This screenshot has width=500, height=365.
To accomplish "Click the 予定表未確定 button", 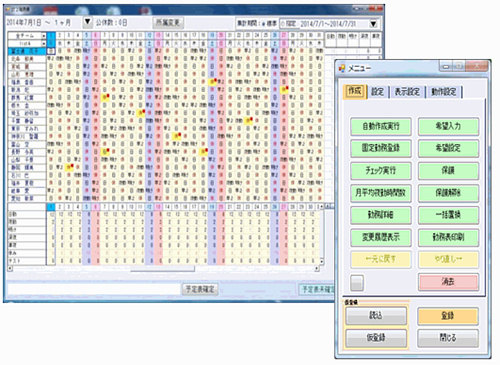I will coord(317,289).
